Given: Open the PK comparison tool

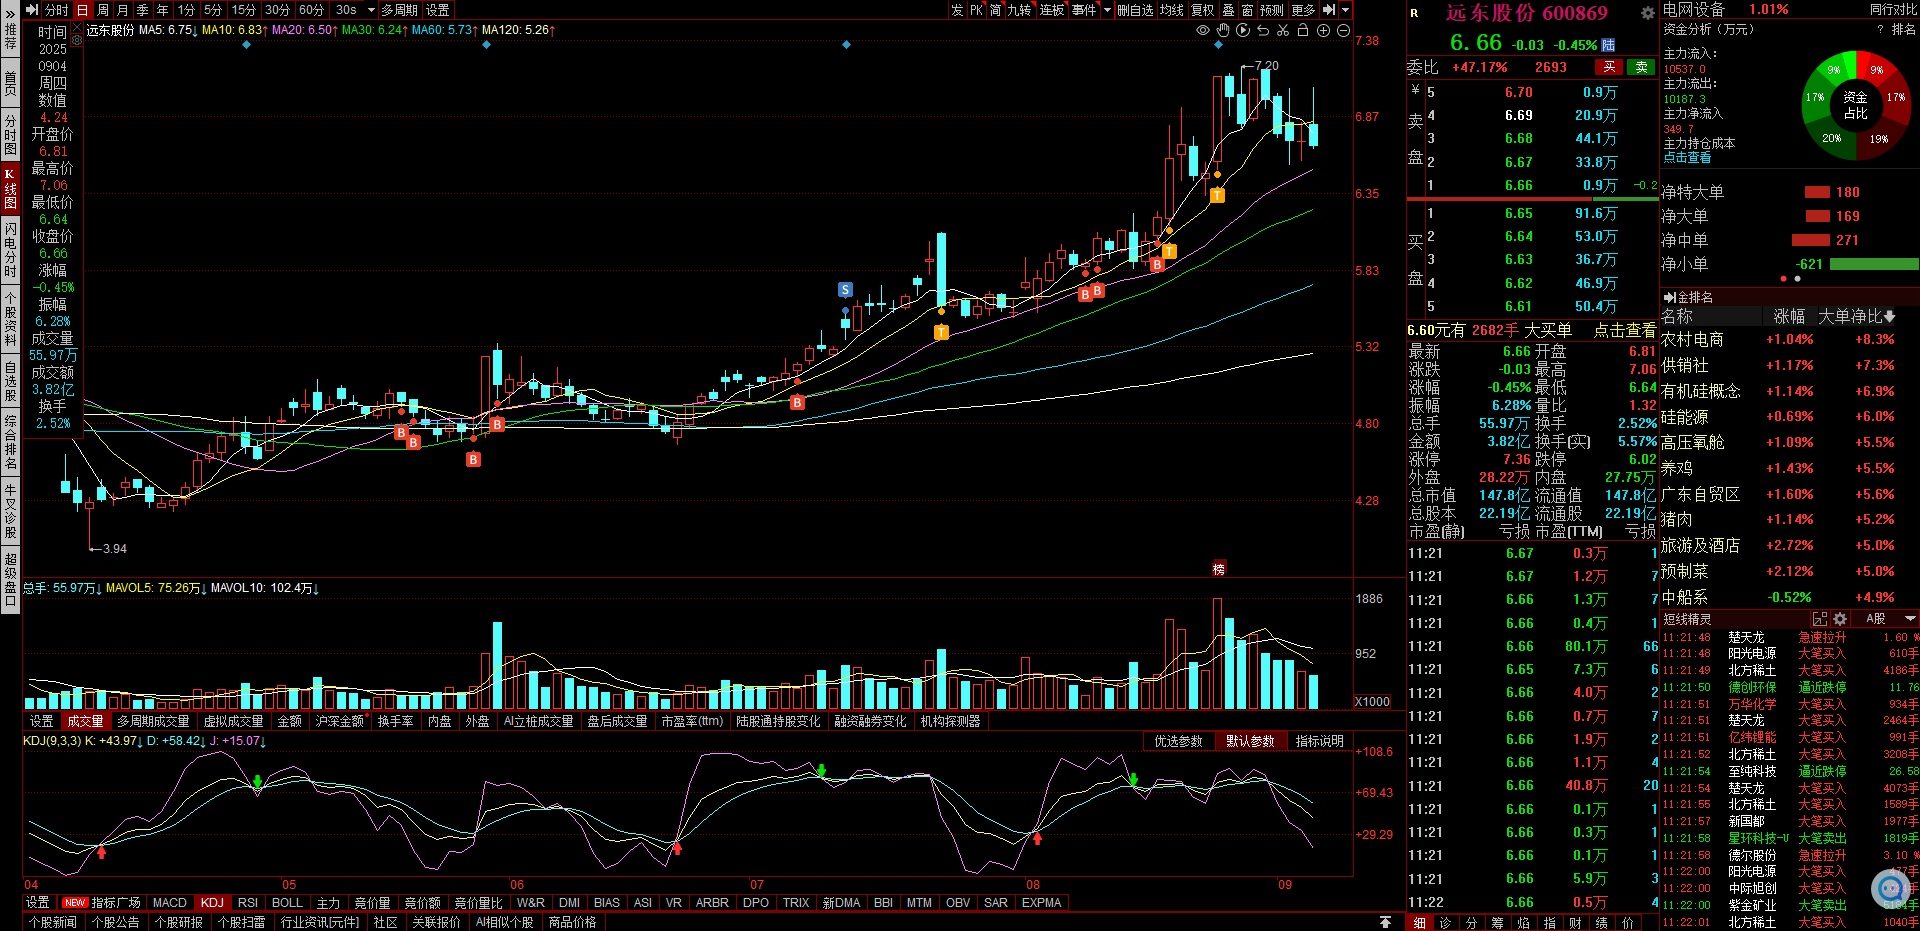Looking at the screenshot, I should (x=976, y=10).
